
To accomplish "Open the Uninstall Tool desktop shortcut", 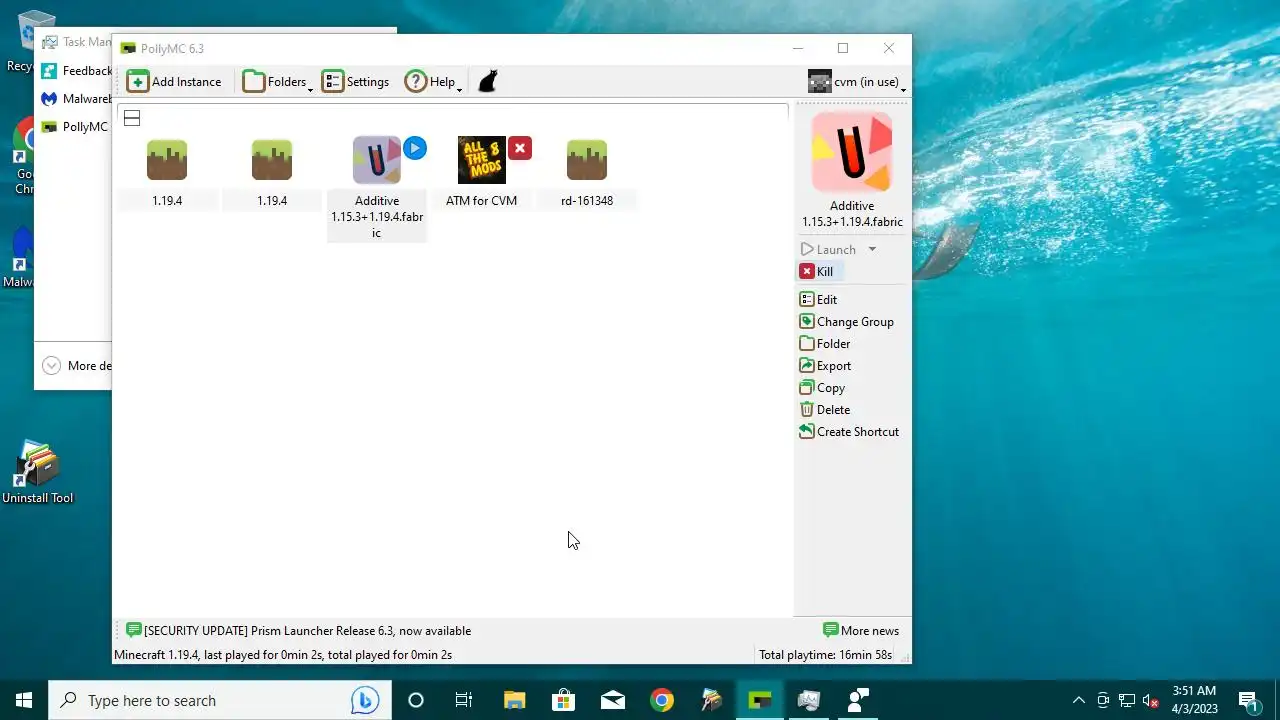I will 38,472.
